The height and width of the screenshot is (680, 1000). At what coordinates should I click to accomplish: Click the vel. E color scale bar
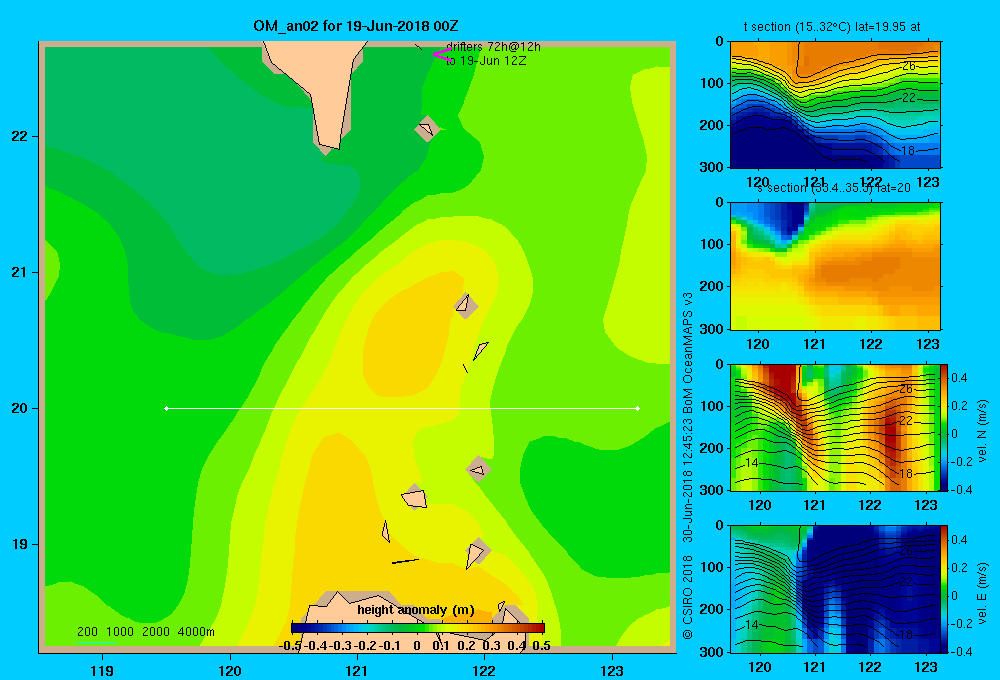[x=945, y=588]
